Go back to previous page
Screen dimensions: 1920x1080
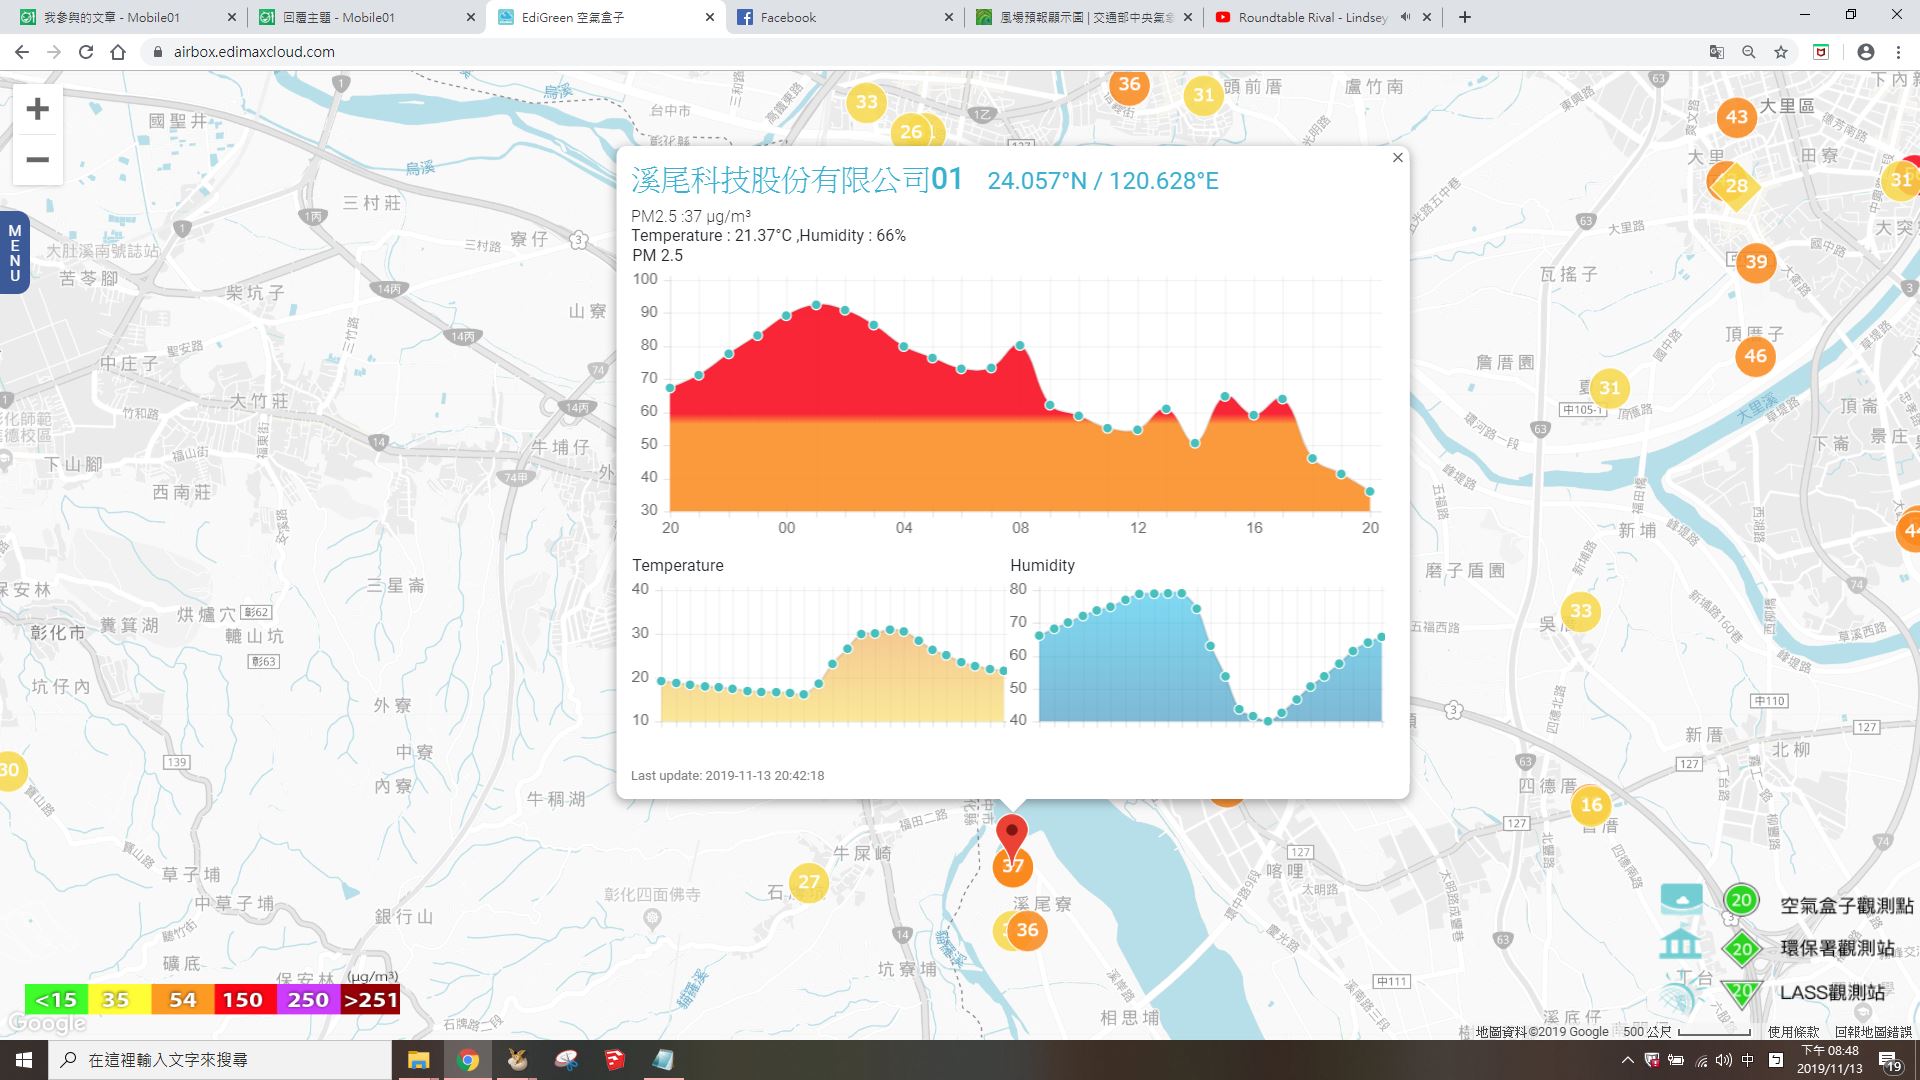point(22,52)
